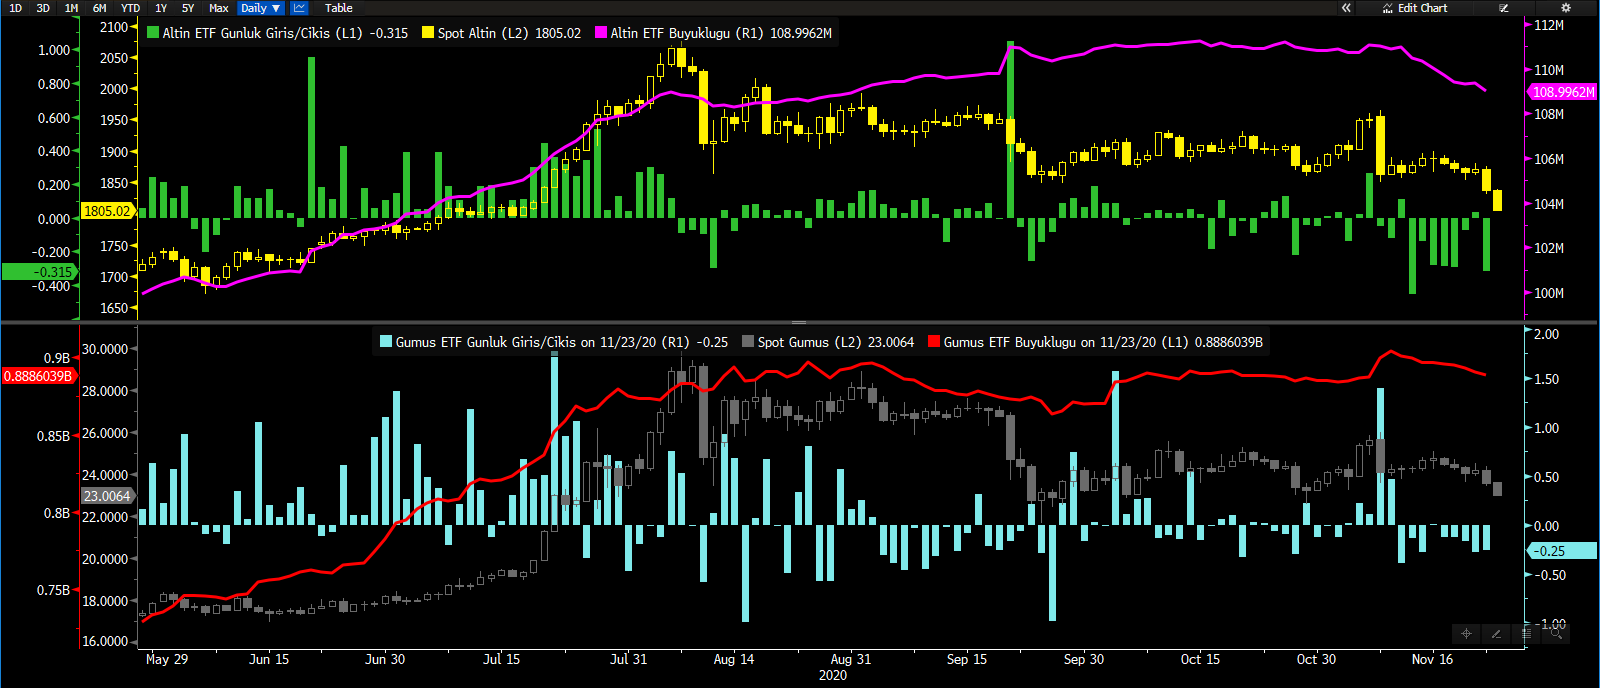Image resolution: width=1600 pixels, height=688 pixels.
Task: Choose the 1Y time range
Action: click(x=161, y=8)
